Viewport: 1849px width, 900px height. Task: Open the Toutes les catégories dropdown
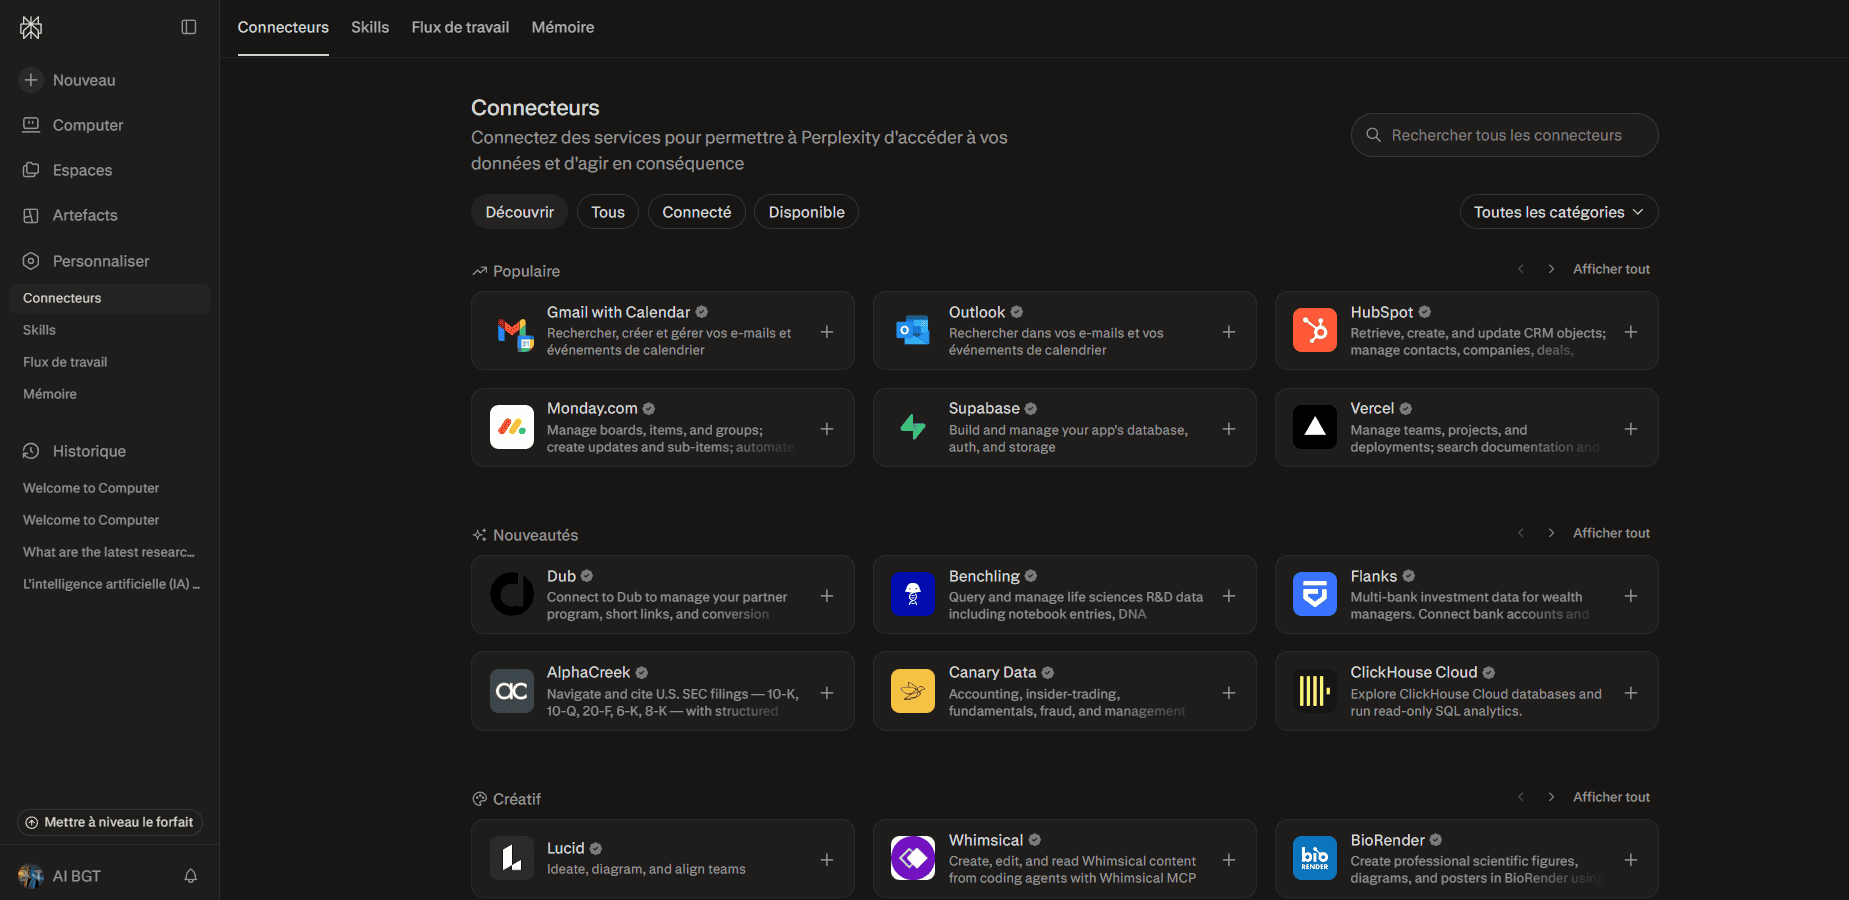click(1559, 212)
